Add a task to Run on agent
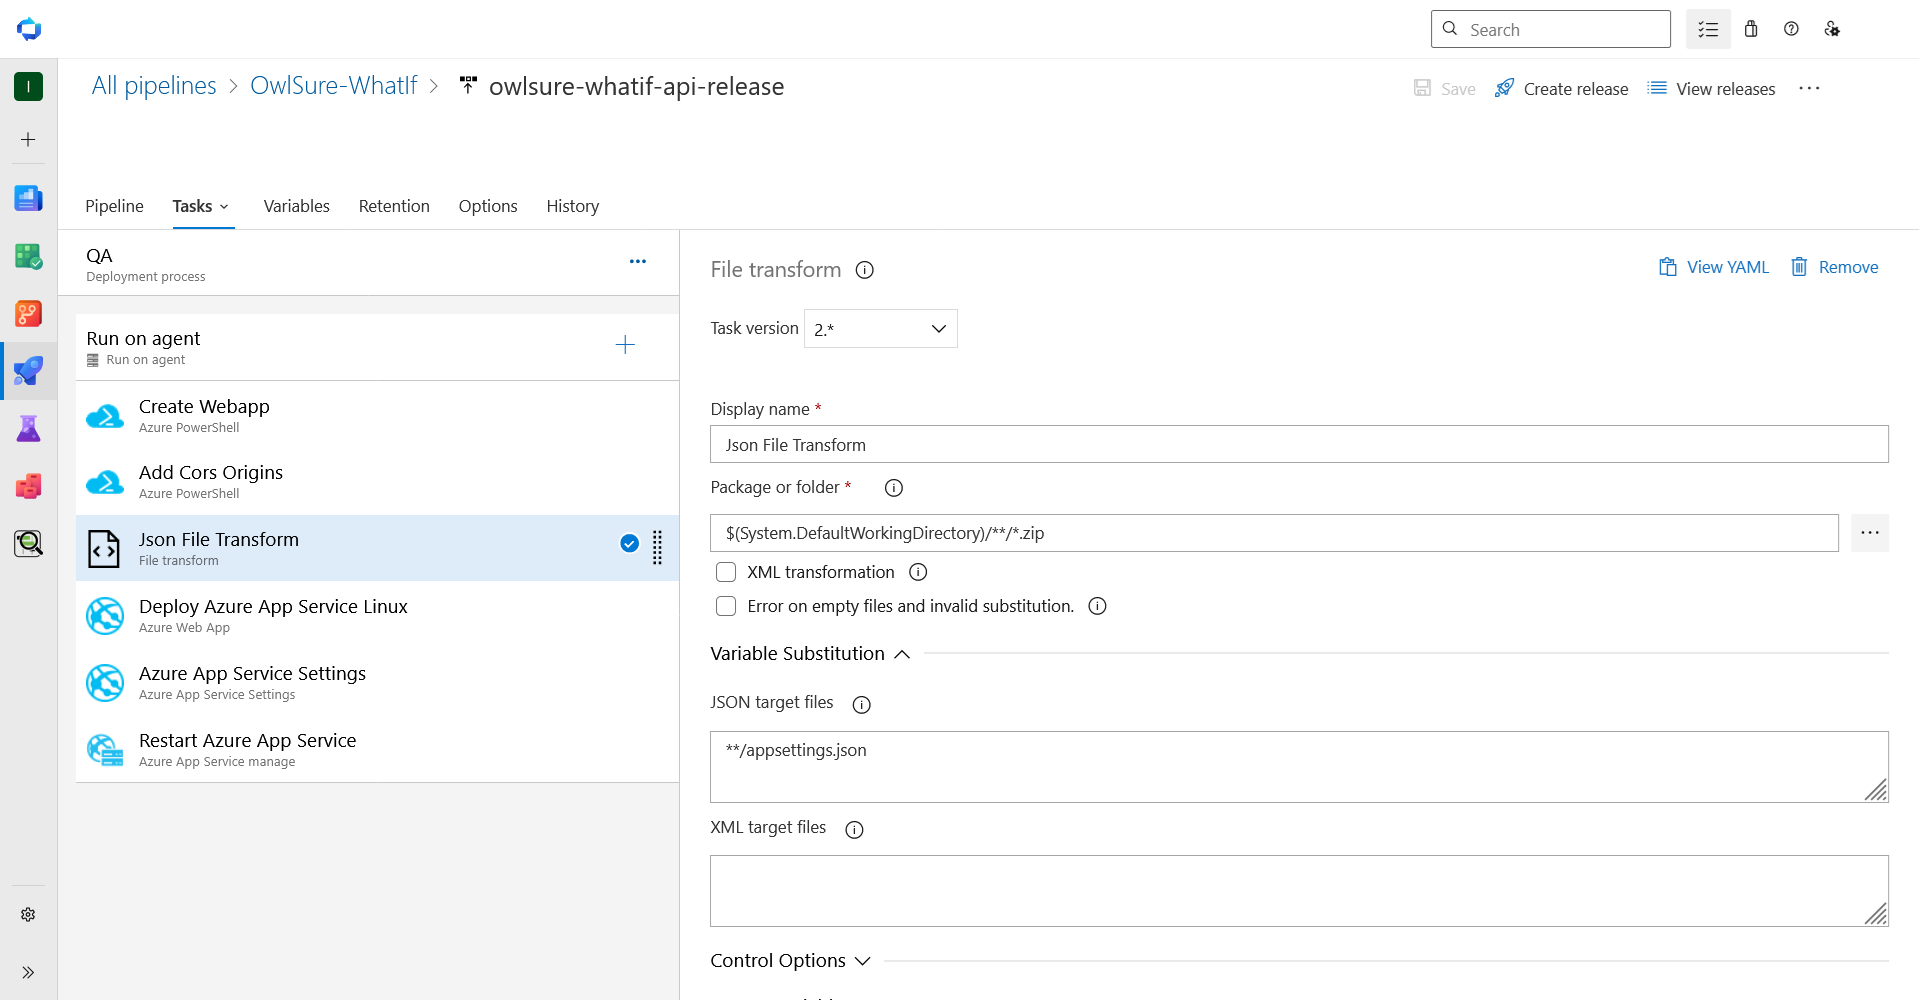This screenshot has width=1920, height=1000. tap(625, 345)
